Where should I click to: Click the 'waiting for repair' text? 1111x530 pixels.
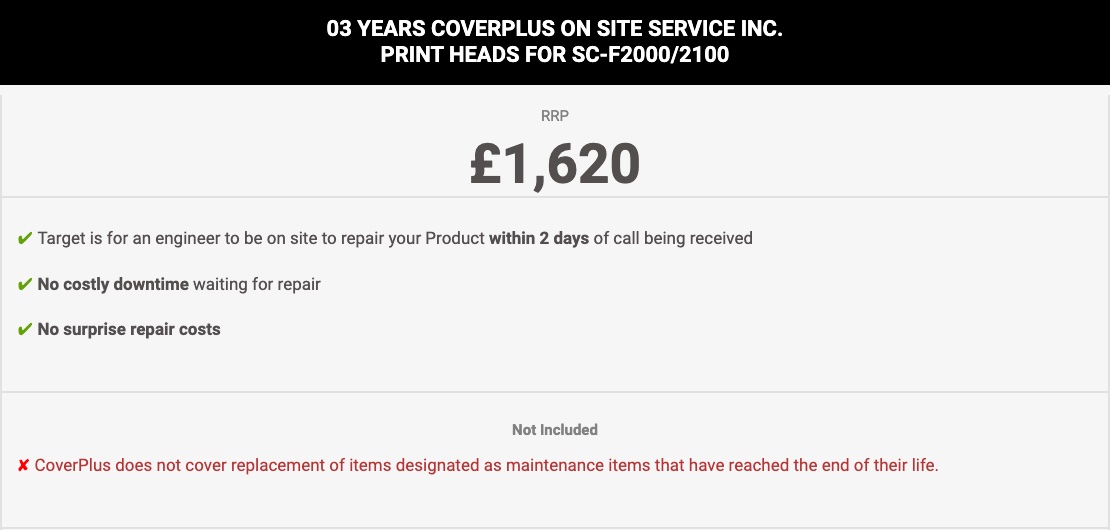pos(257,284)
